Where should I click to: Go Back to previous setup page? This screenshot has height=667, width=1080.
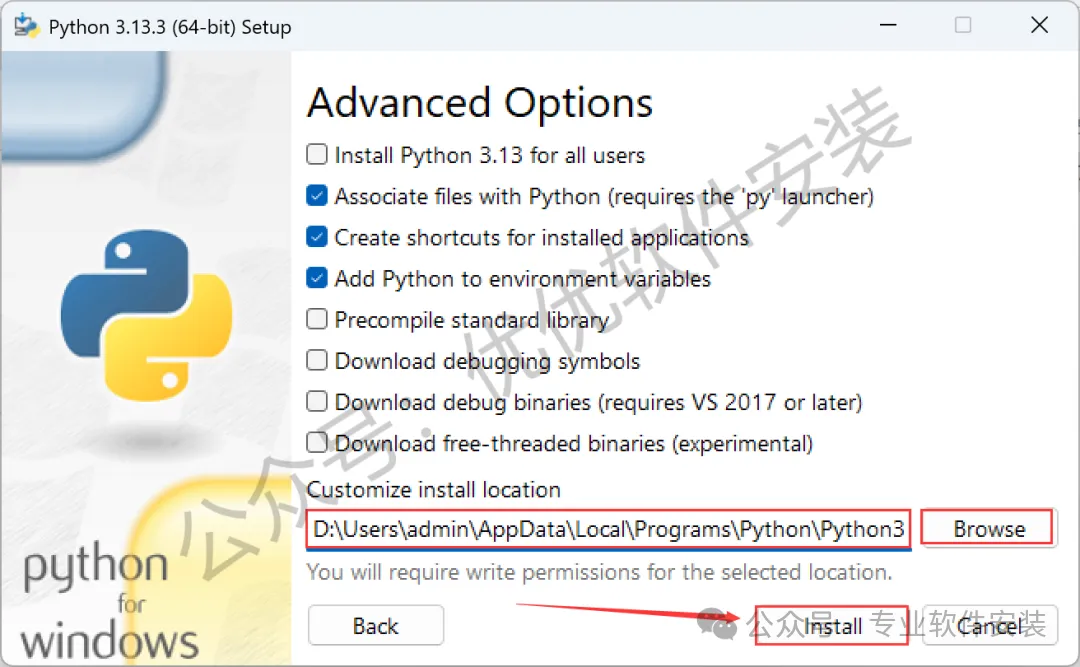(x=375, y=626)
